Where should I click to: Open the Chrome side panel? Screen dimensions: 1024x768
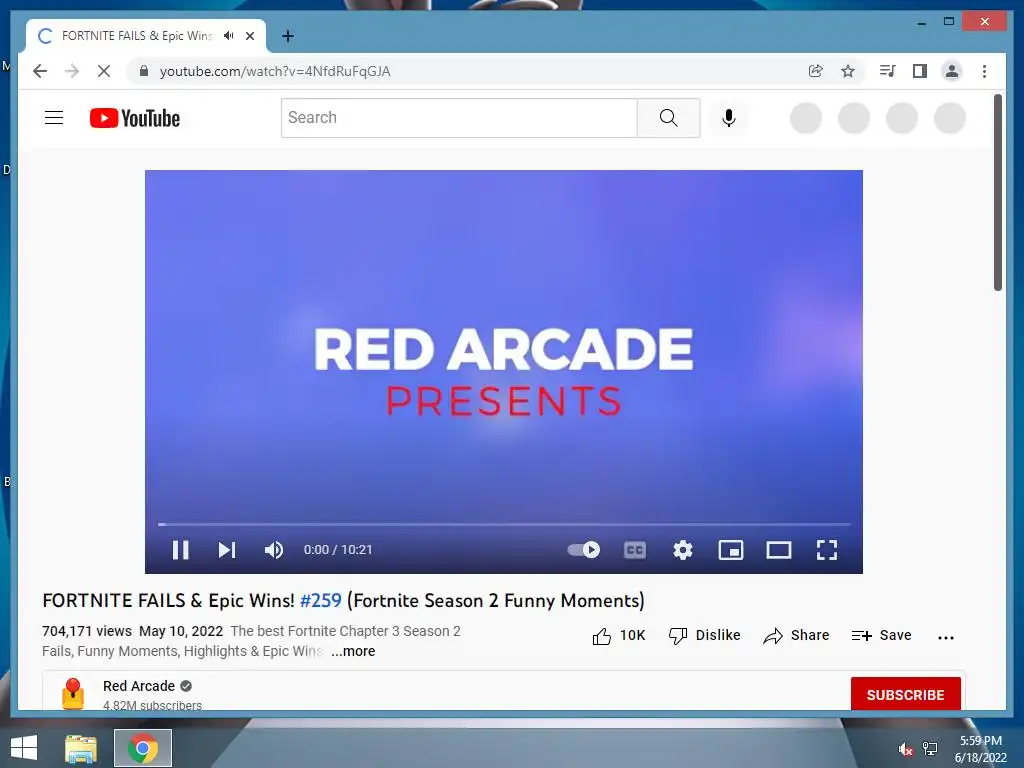coord(920,71)
